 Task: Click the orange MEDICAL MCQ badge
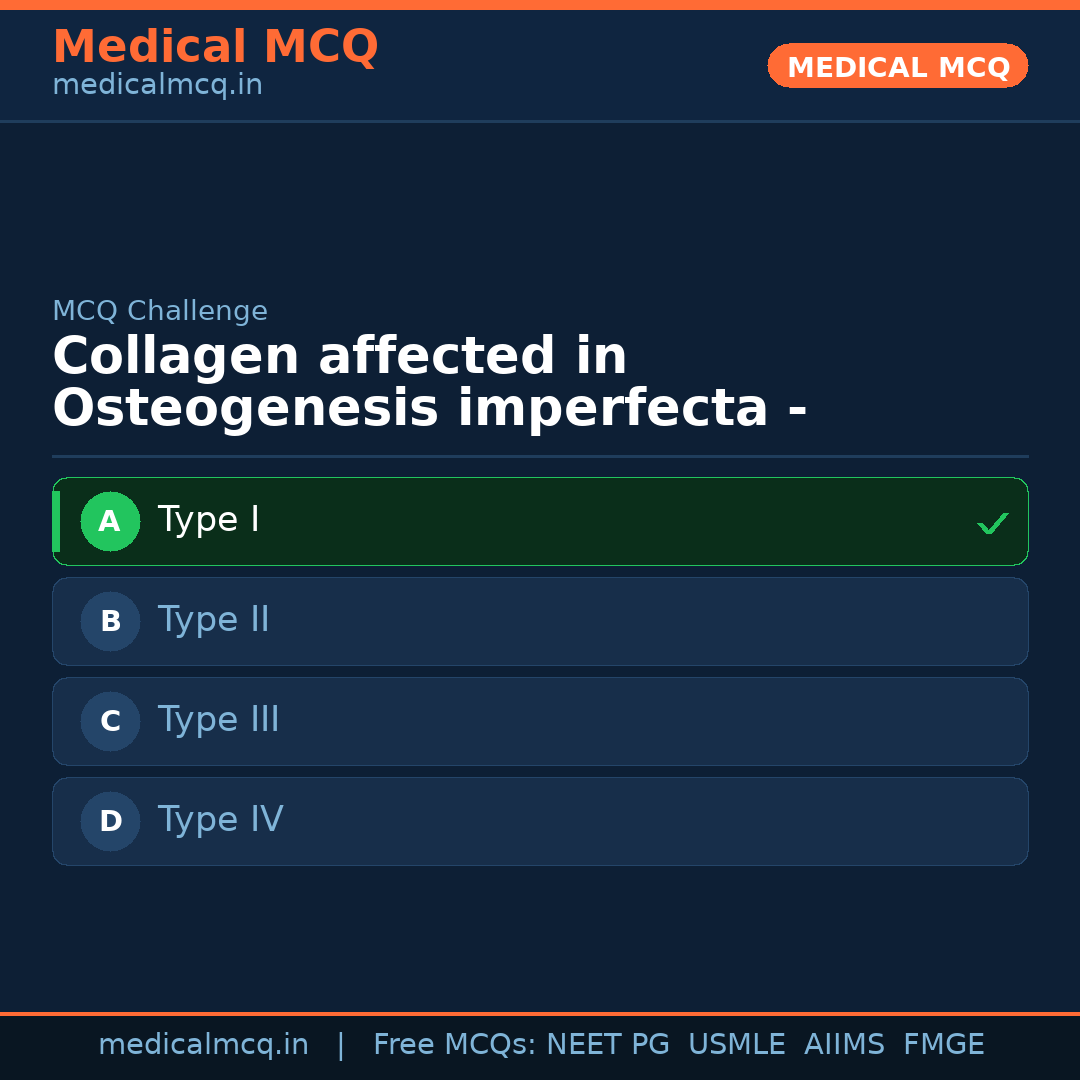pyautogui.click(x=897, y=66)
